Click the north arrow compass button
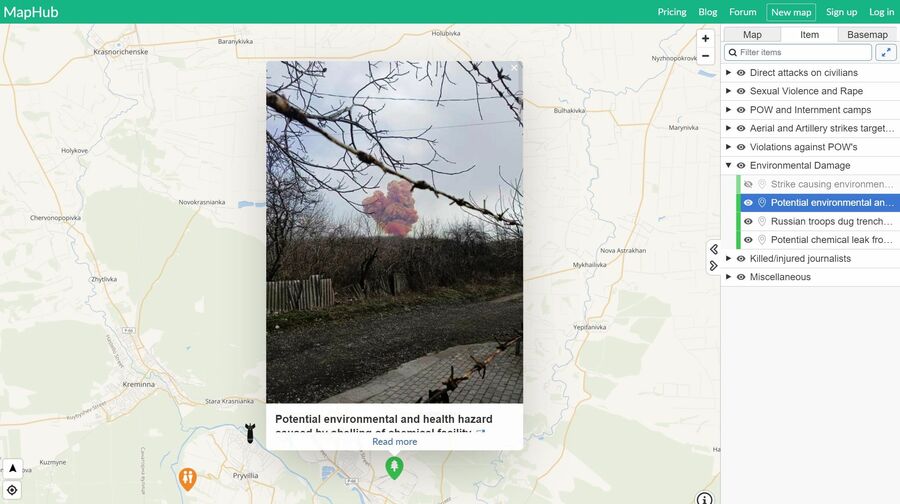900x504 pixels. [12, 468]
